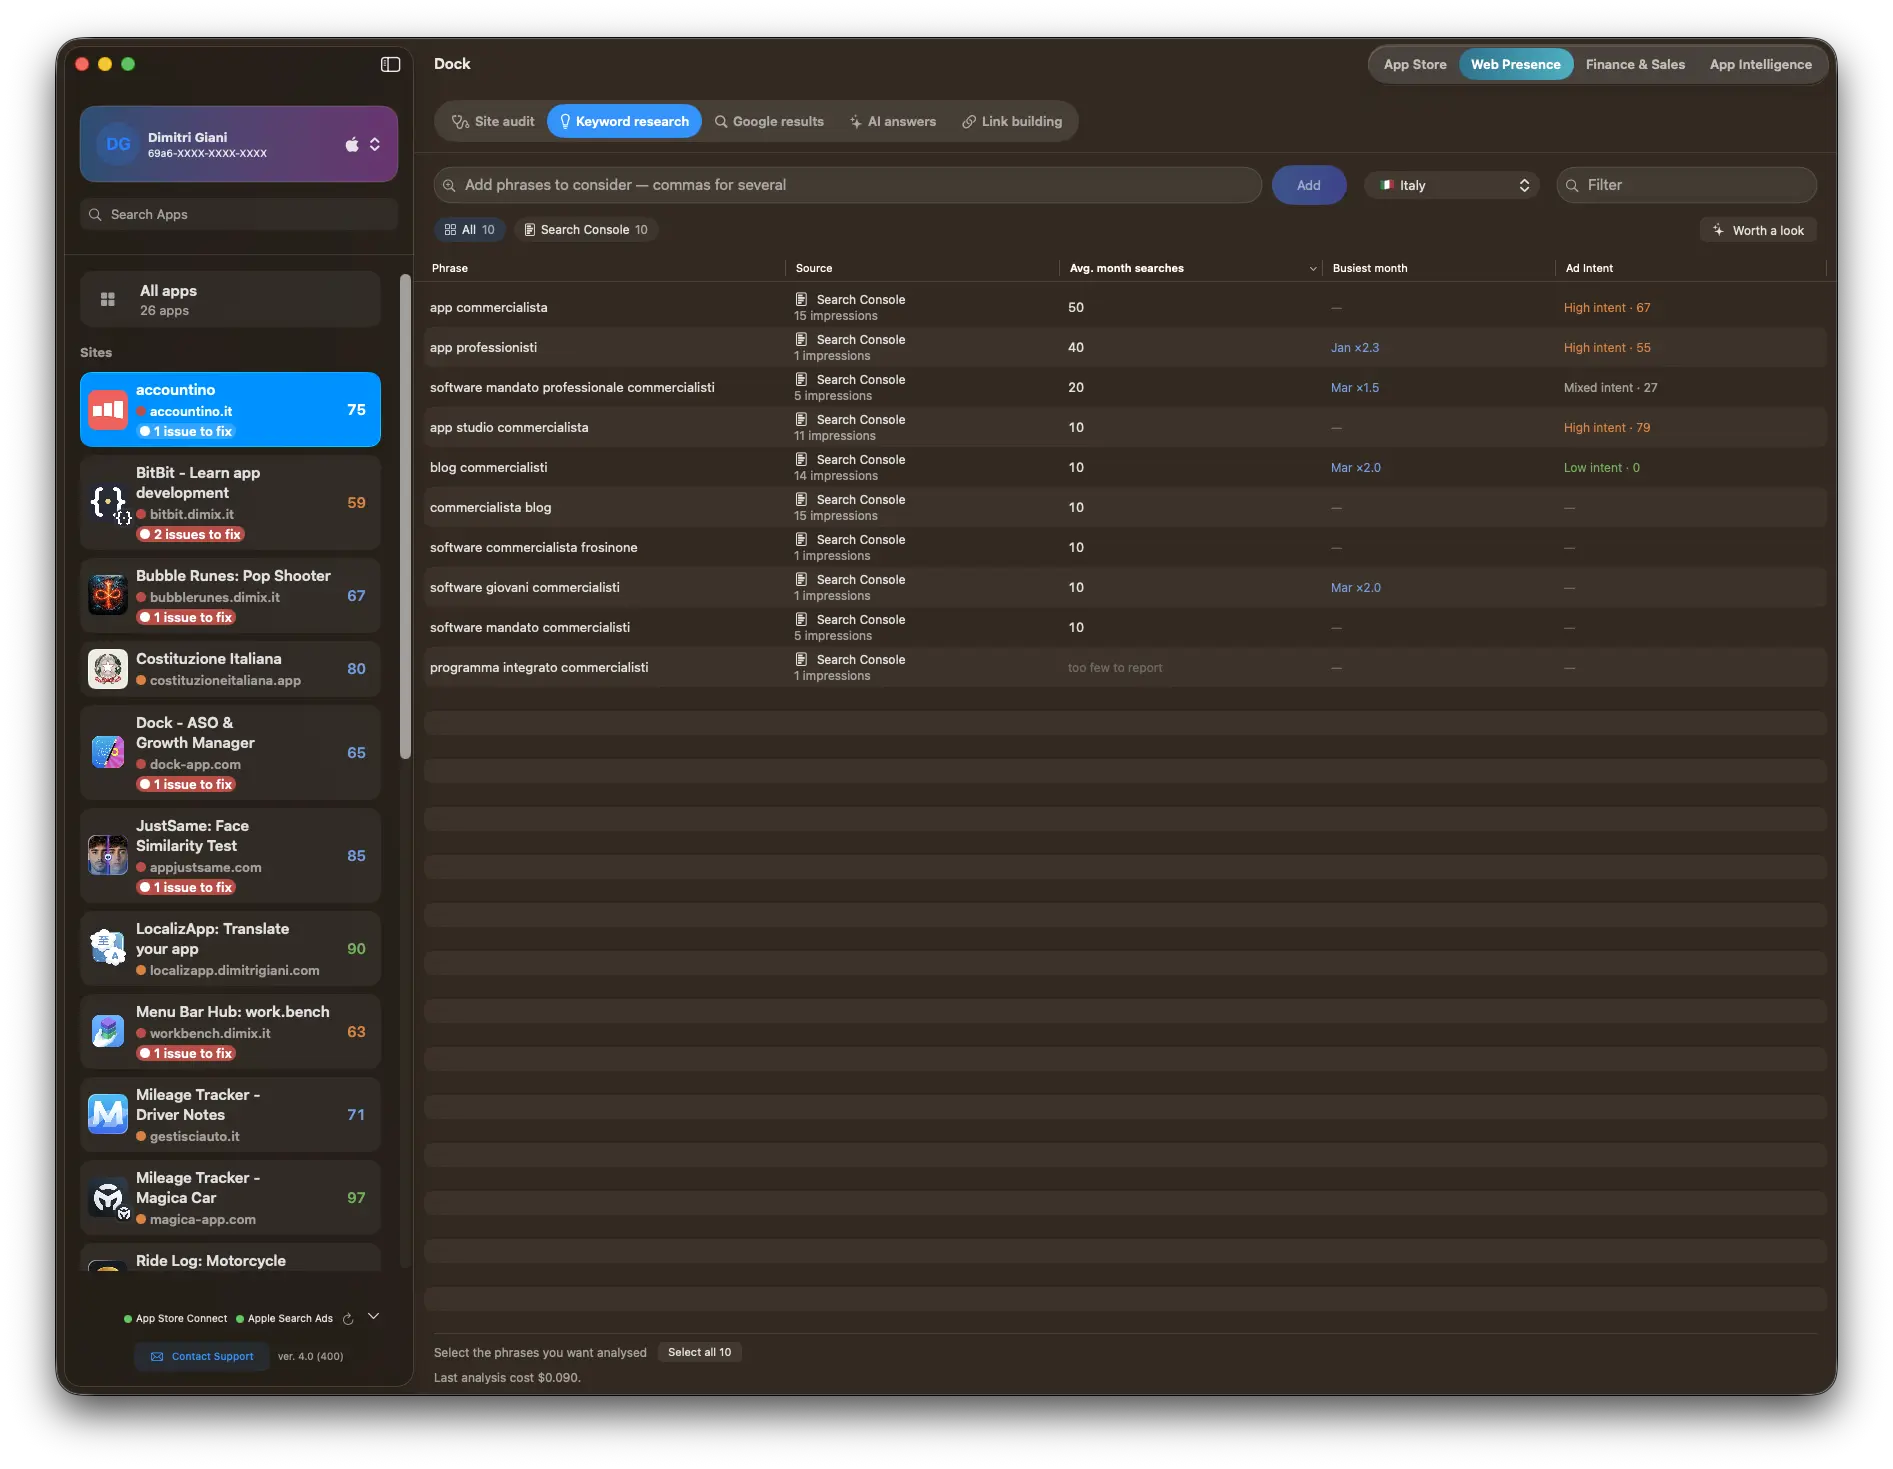This screenshot has height=1469, width=1893.
Task: Open the 2 issues to fix badge for BitBit
Action: pyautogui.click(x=190, y=535)
